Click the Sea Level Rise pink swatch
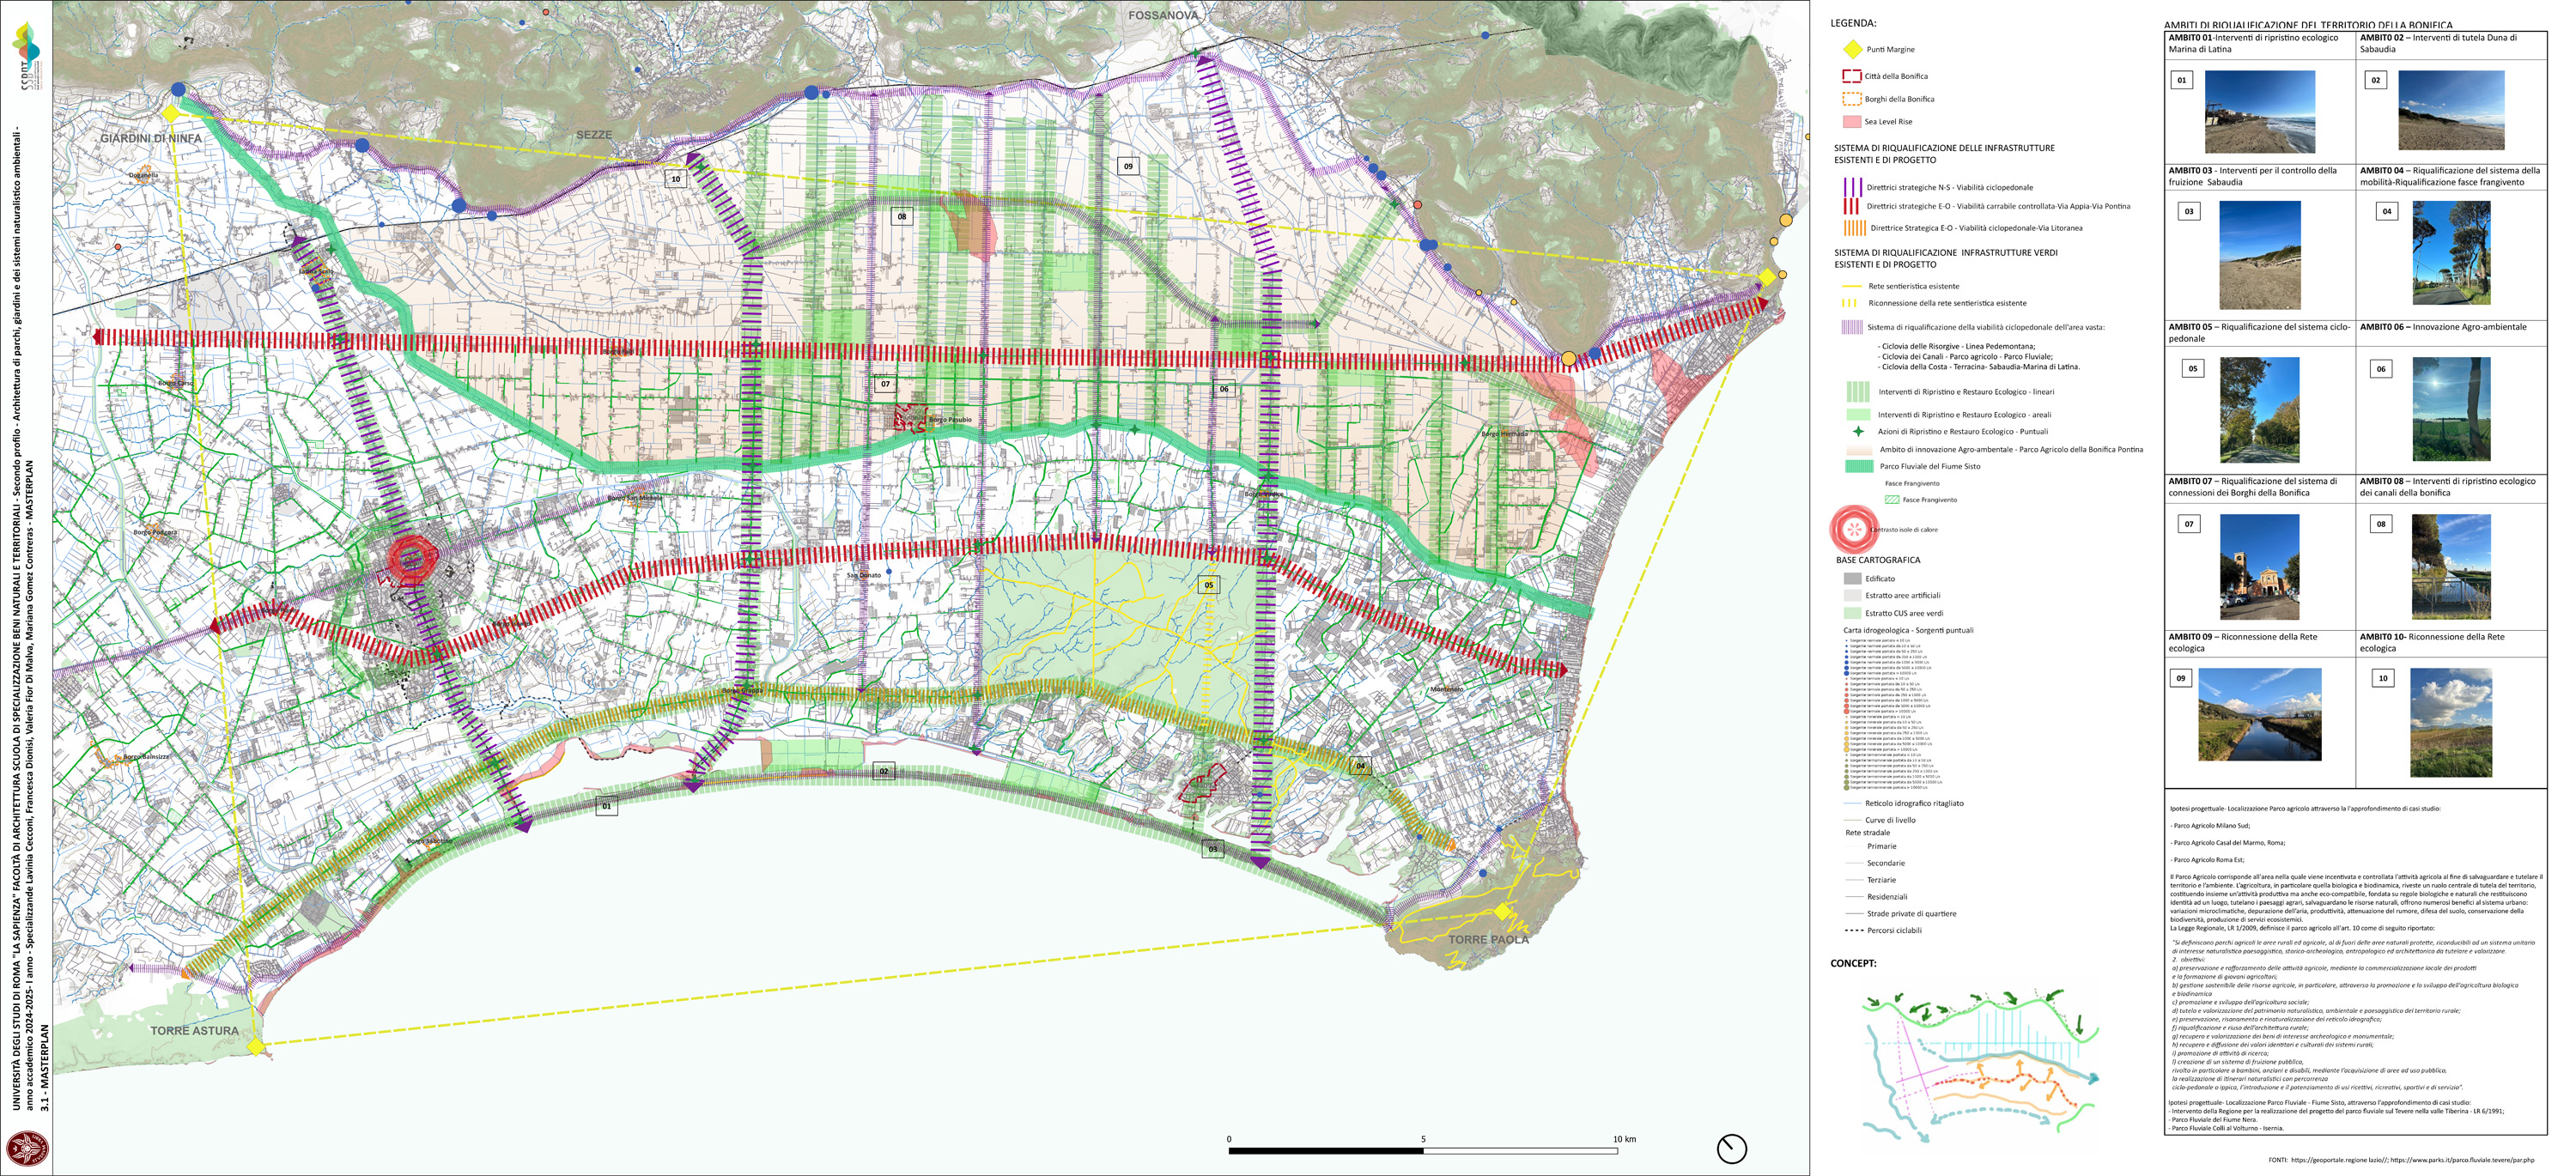The height and width of the screenshot is (1176, 2576). 1852,122
